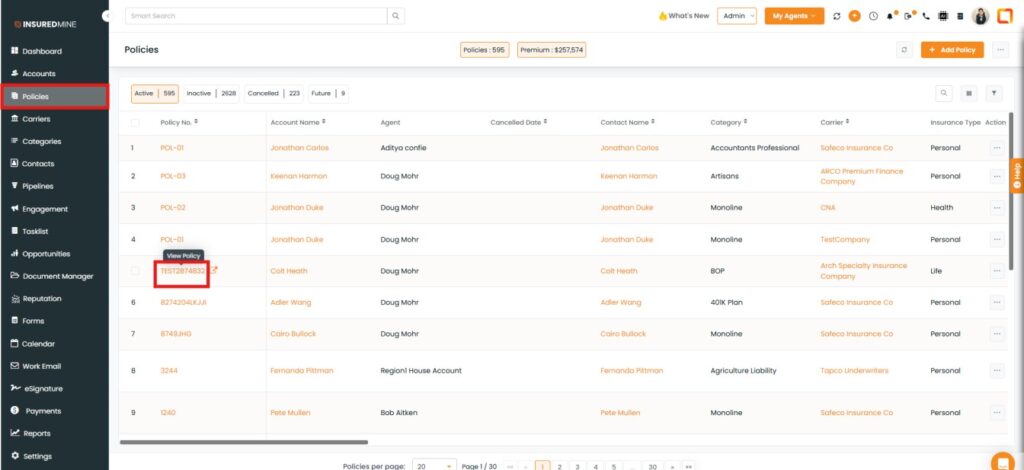Click the refresh icon beside Add Policy
The width and height of the screenshot is (1024, 470).
904,49
